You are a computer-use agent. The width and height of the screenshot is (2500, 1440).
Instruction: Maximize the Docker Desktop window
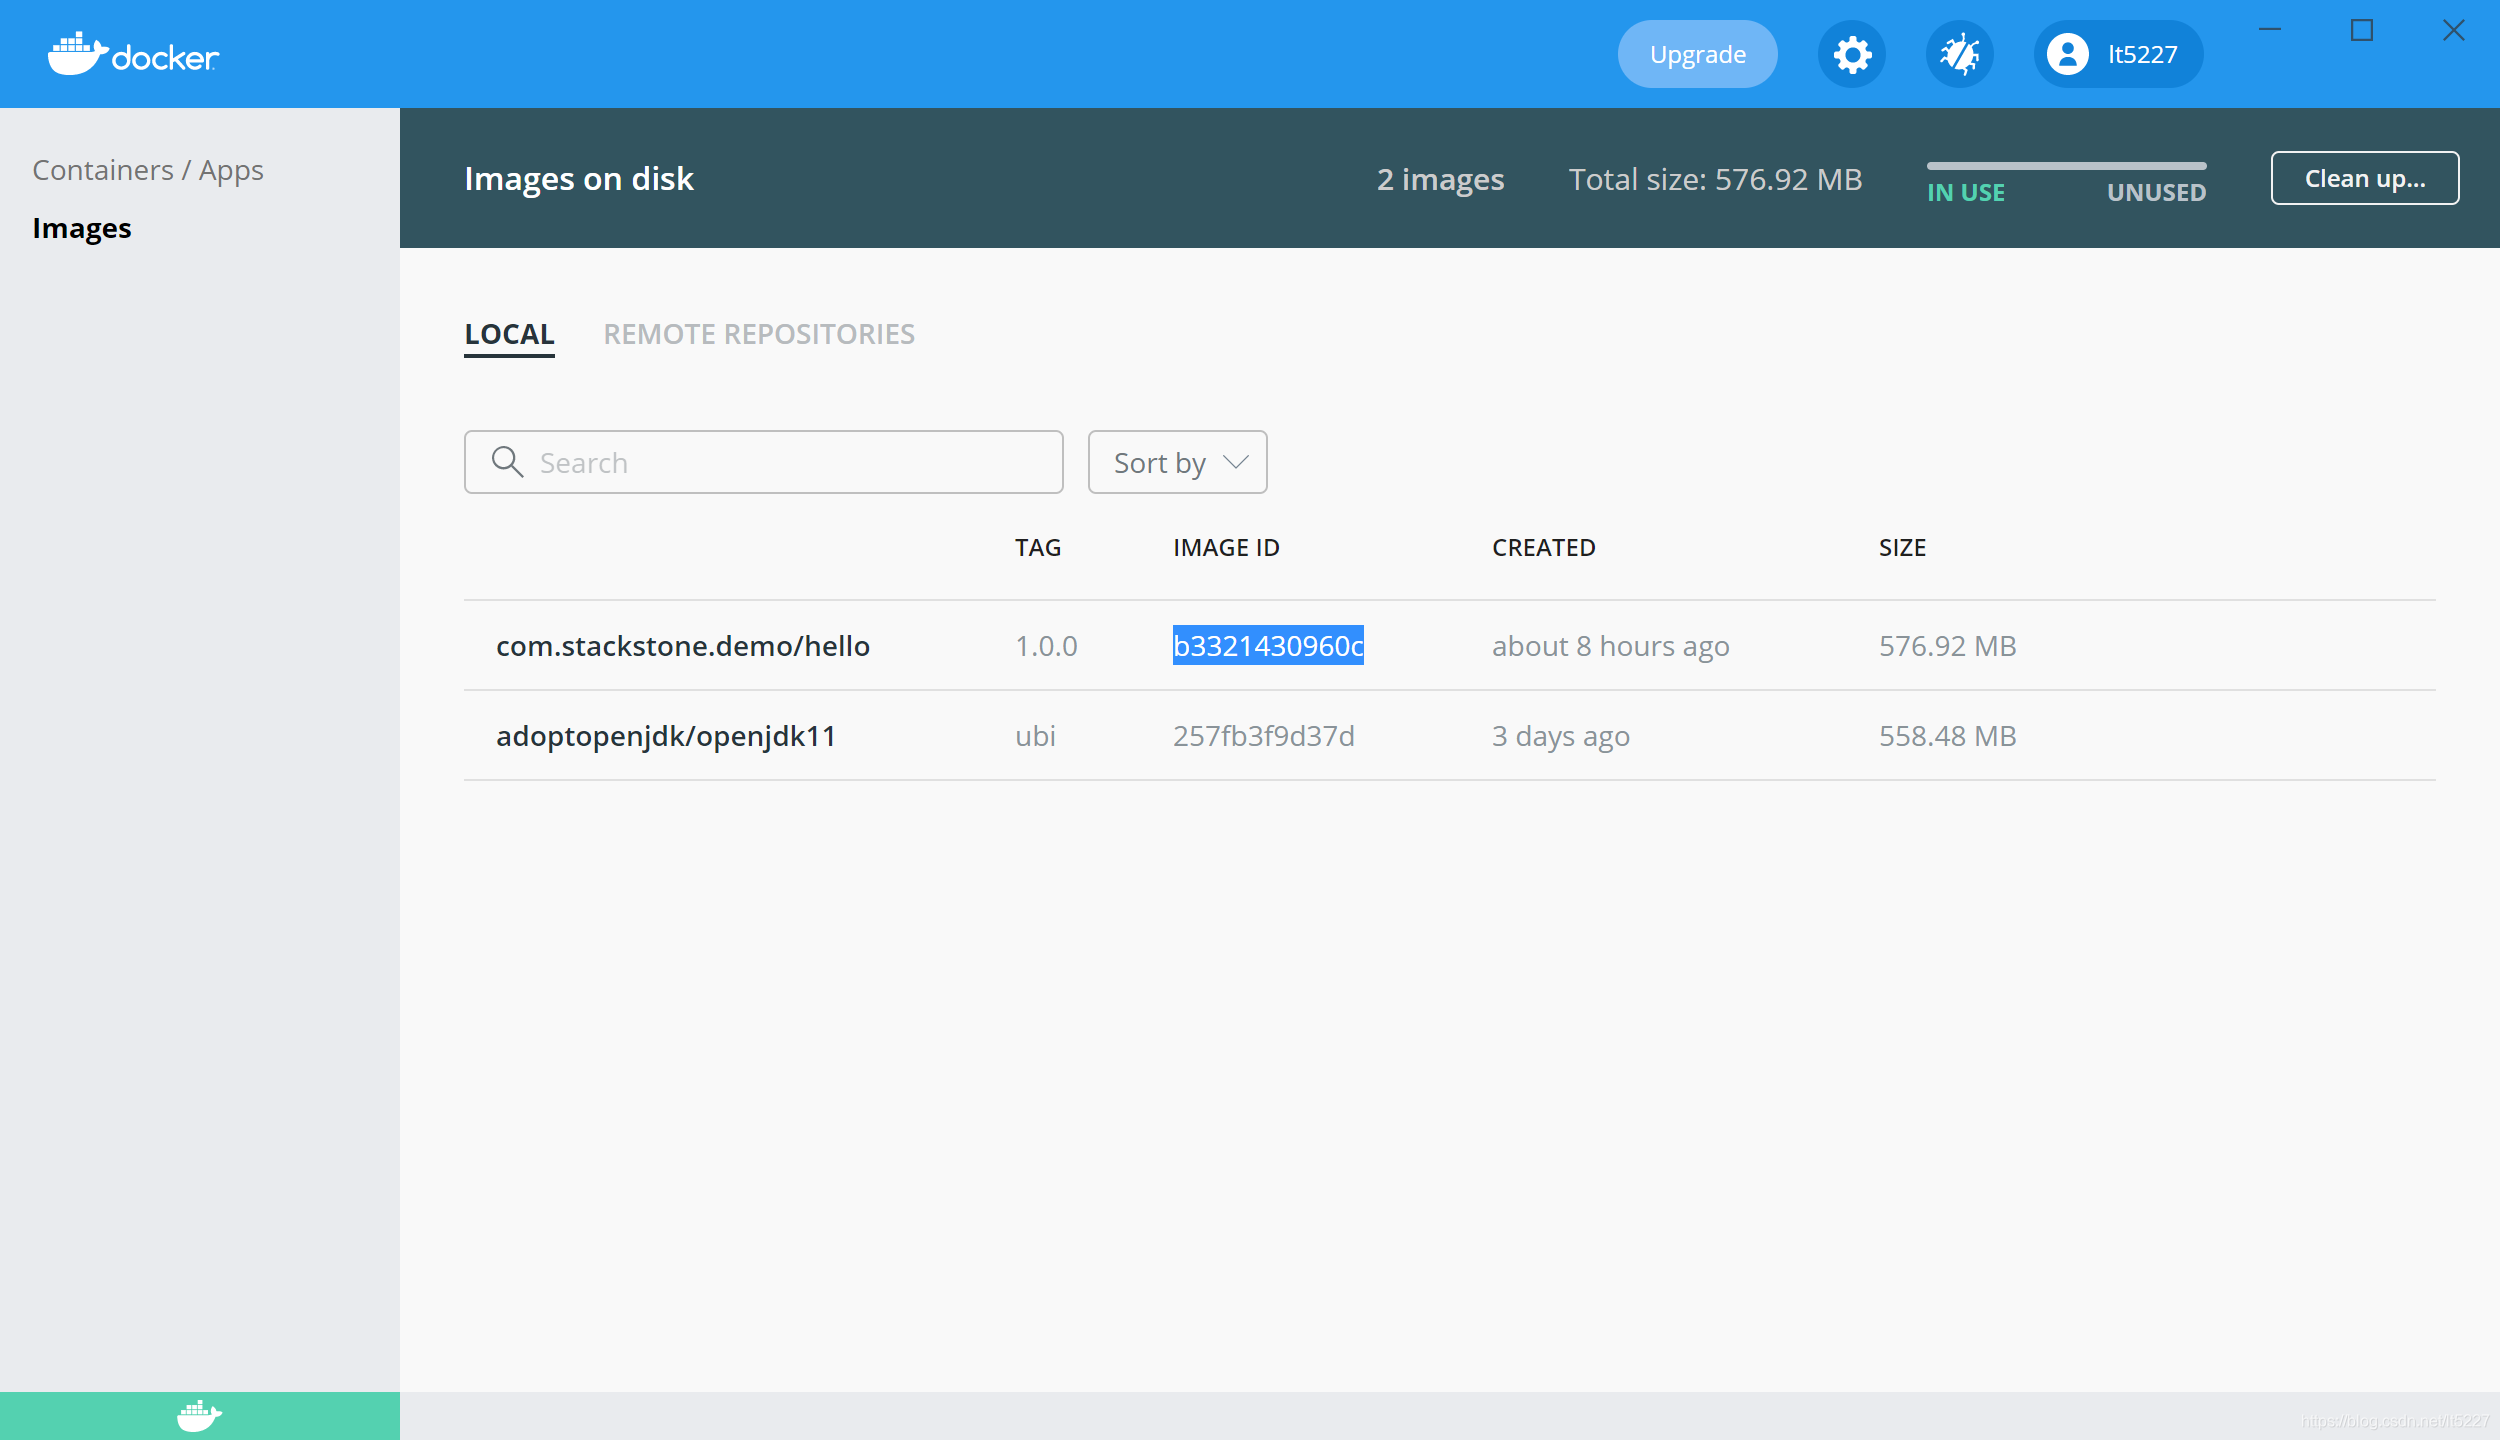2362,30
